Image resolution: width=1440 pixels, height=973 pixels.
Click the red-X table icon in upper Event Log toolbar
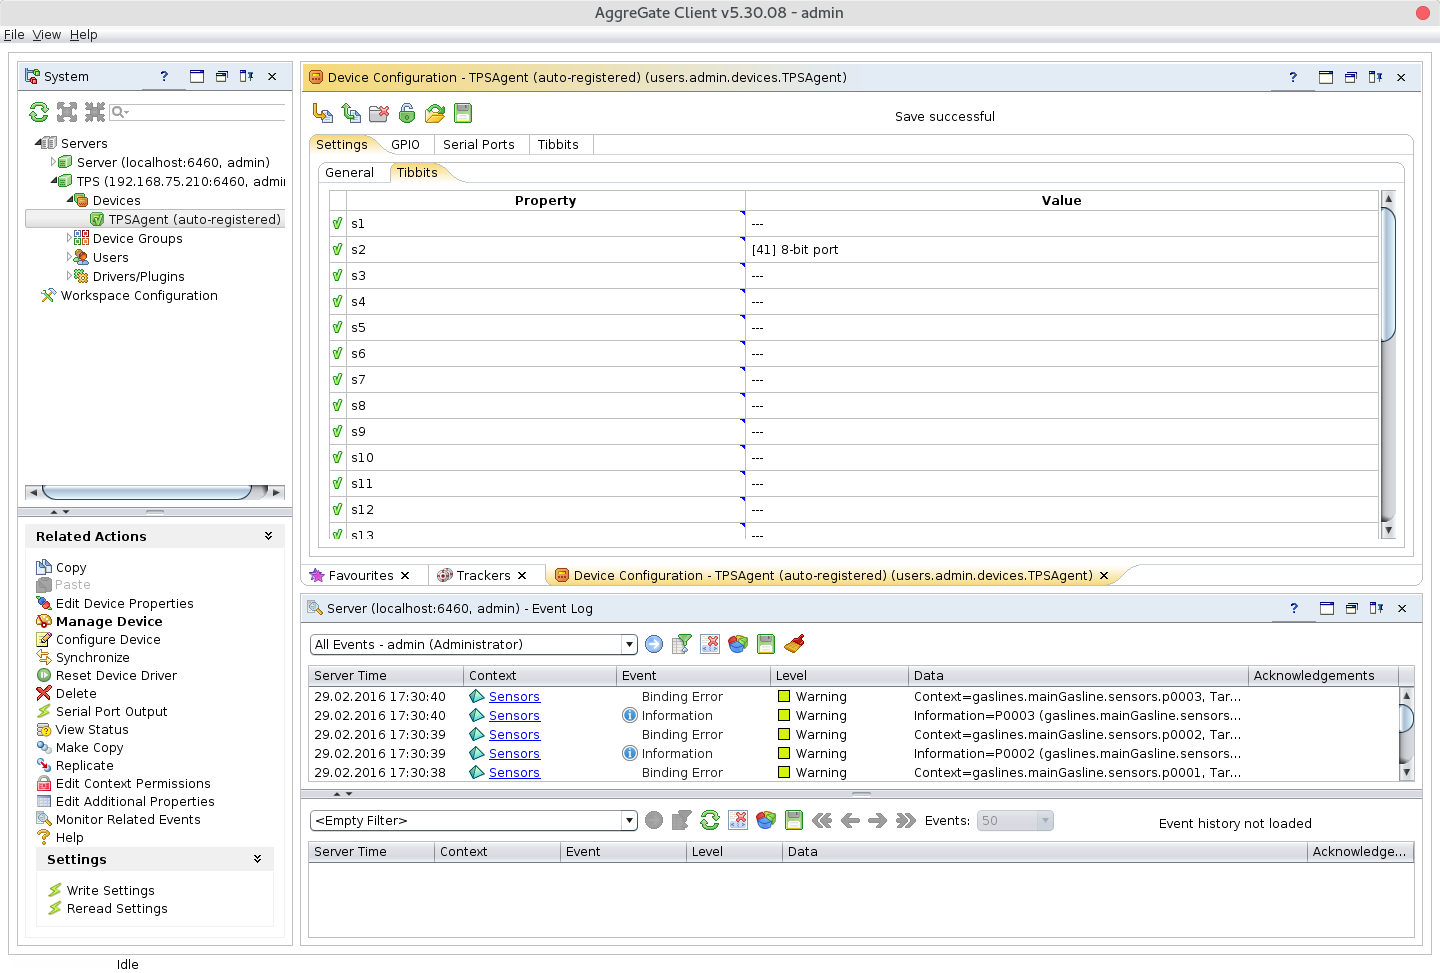tap(710, 644)
